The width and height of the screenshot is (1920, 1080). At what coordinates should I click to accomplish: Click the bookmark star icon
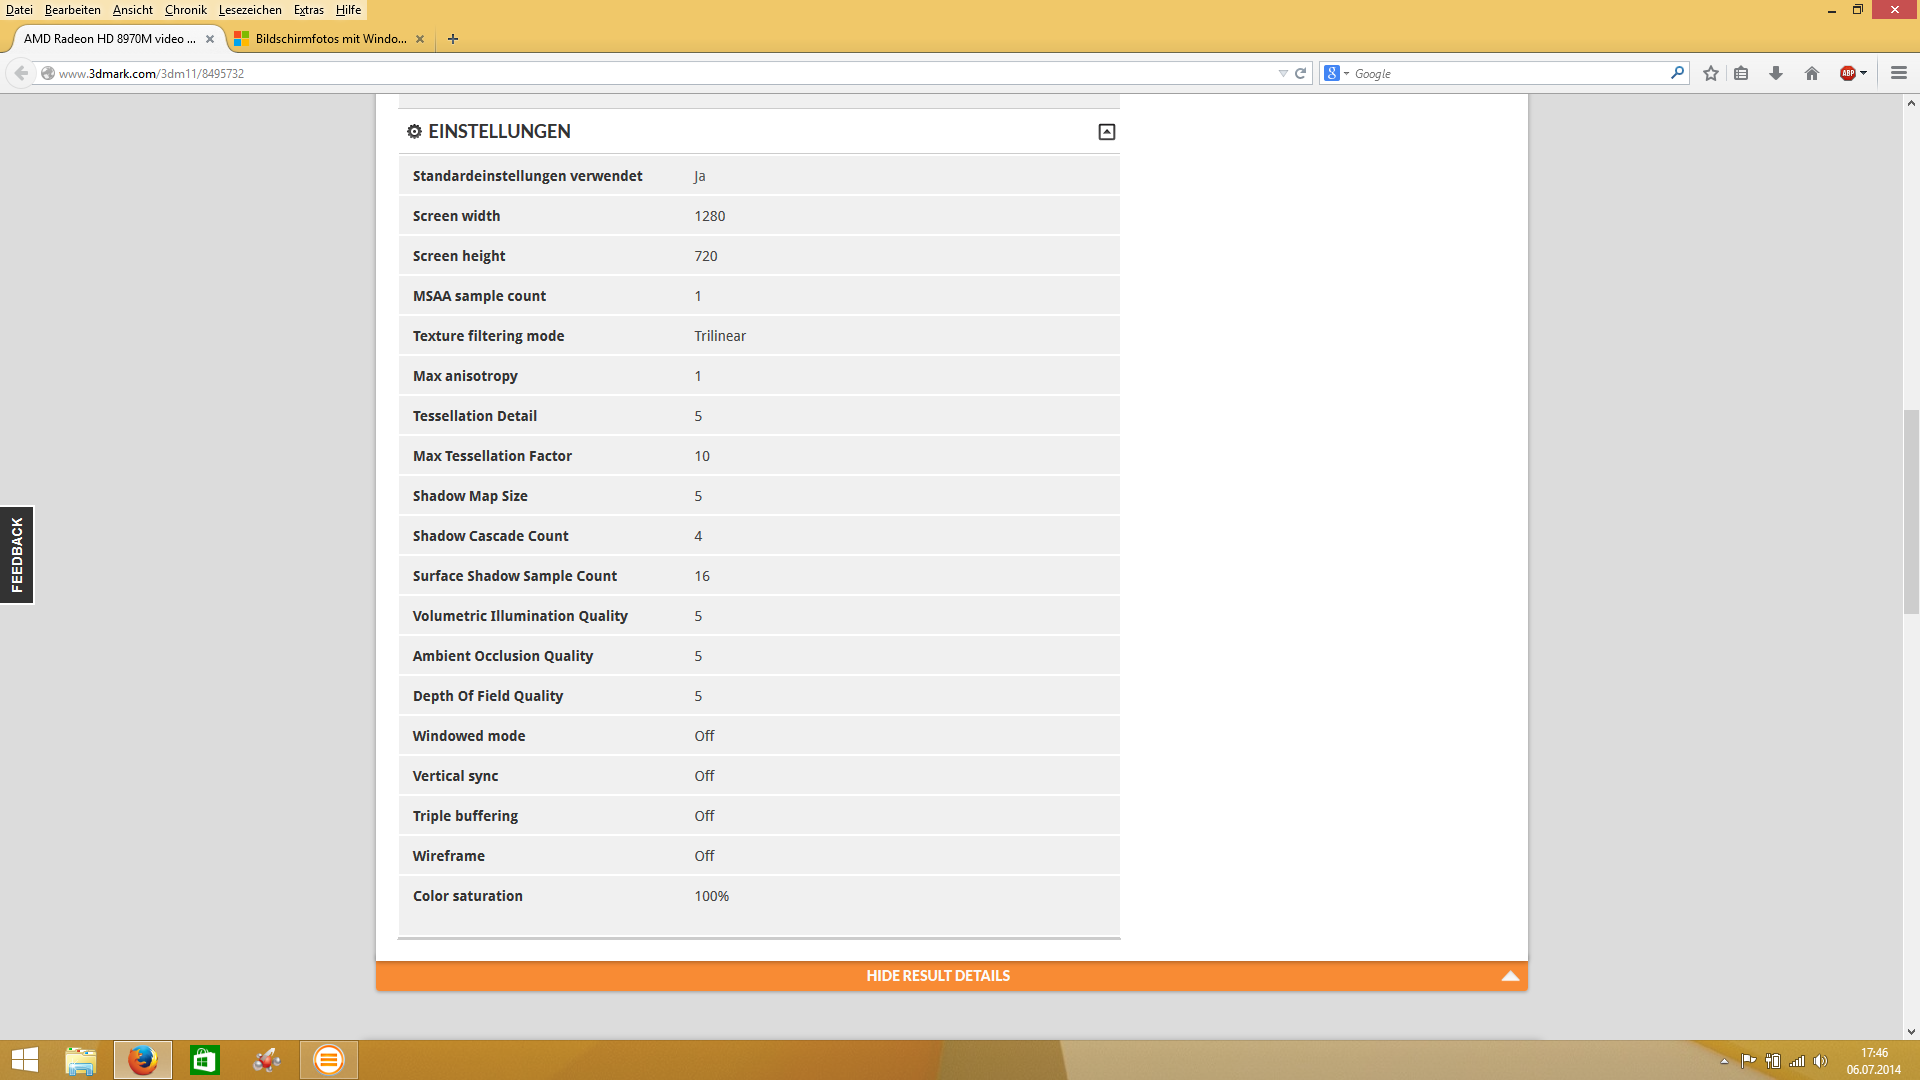tap(1711, 73)
